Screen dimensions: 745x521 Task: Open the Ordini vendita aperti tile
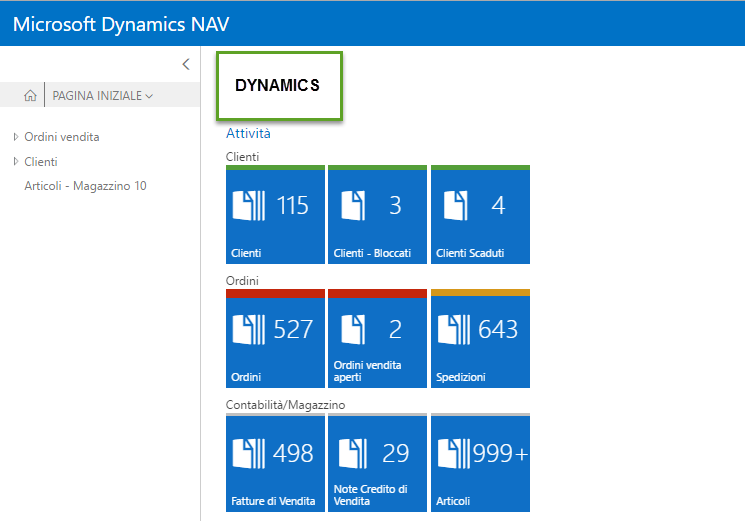(377, 339)
